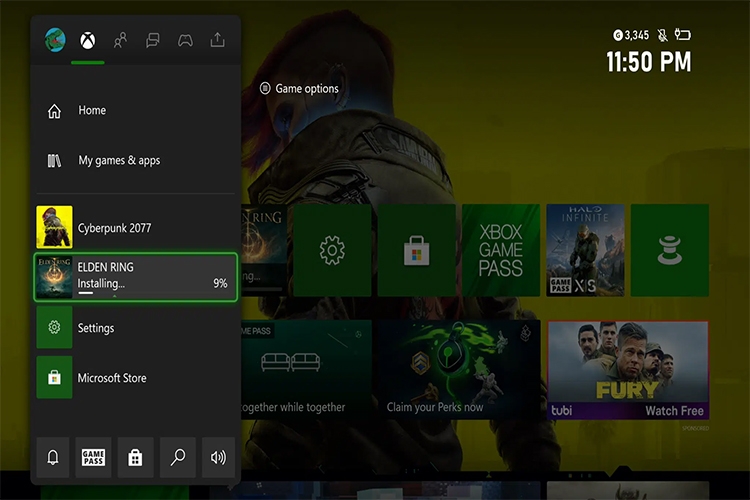Open the Share and capture tab icon

218,40
